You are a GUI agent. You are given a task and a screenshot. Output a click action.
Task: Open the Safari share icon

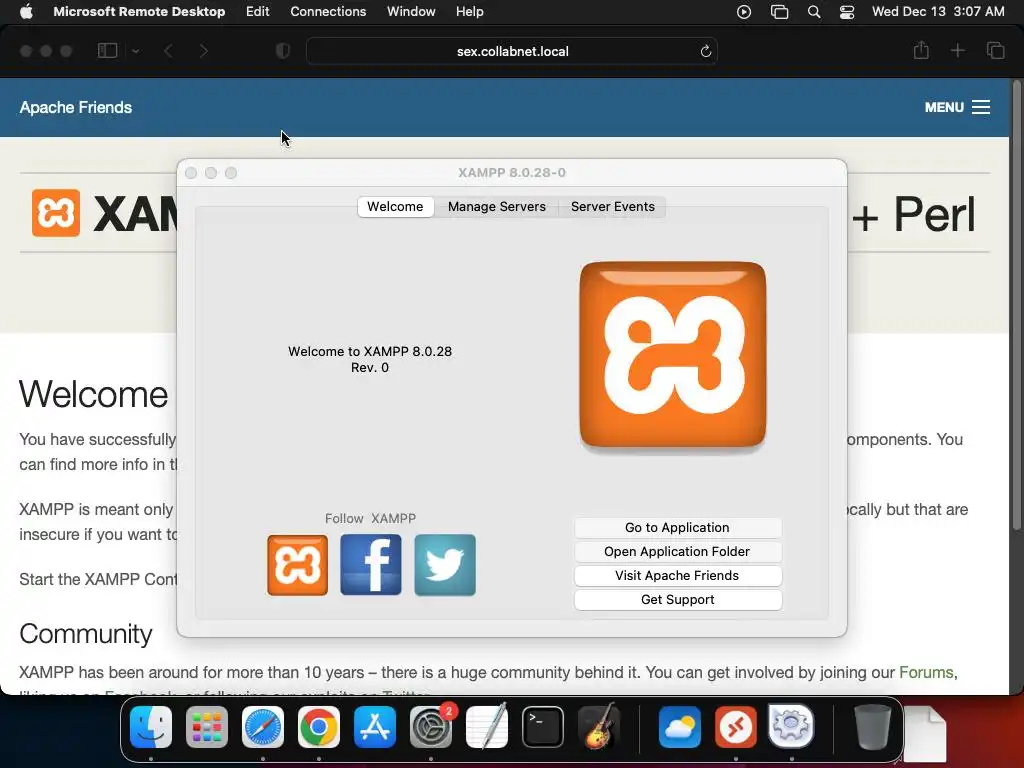pyautogui.click(x=921, y=50)
